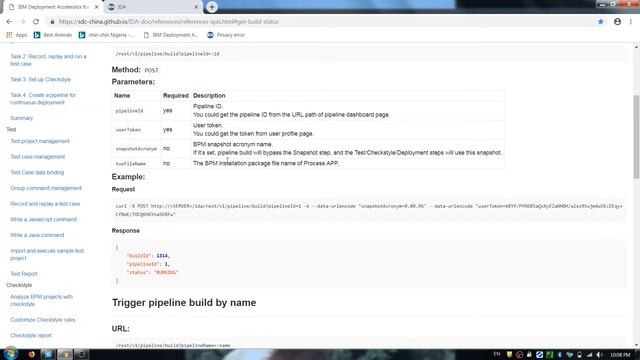Image resolution: width=640 pixels, height=360 pixels.
Task: Open Write a Javascript command page
Action: pyautogui.click(x=43, y=220)
